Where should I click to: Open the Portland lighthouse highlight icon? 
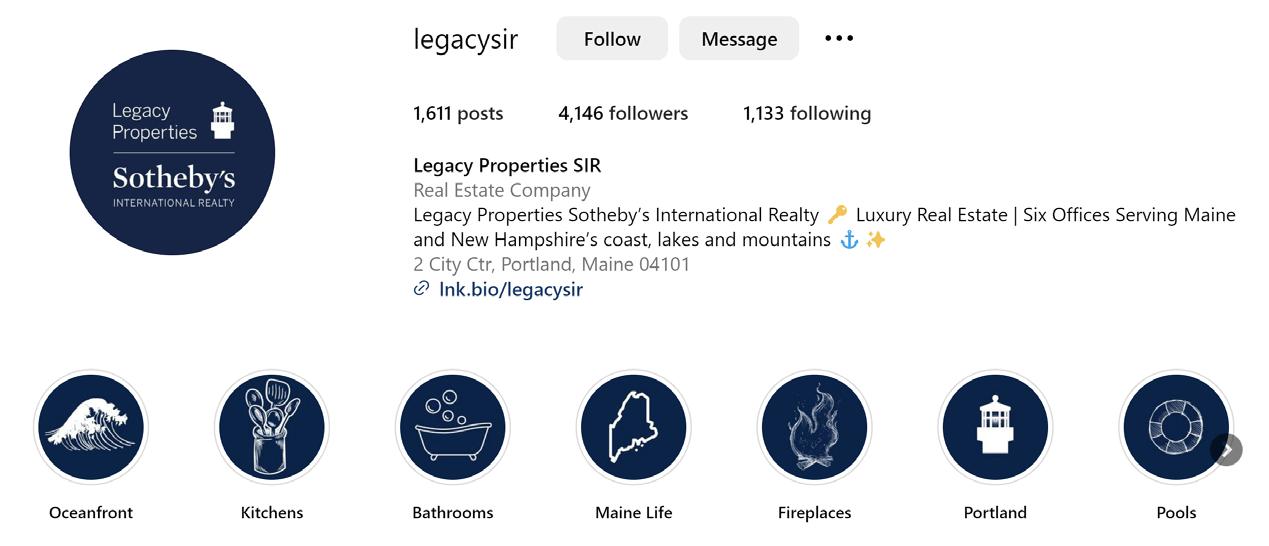tap(995, 428)
